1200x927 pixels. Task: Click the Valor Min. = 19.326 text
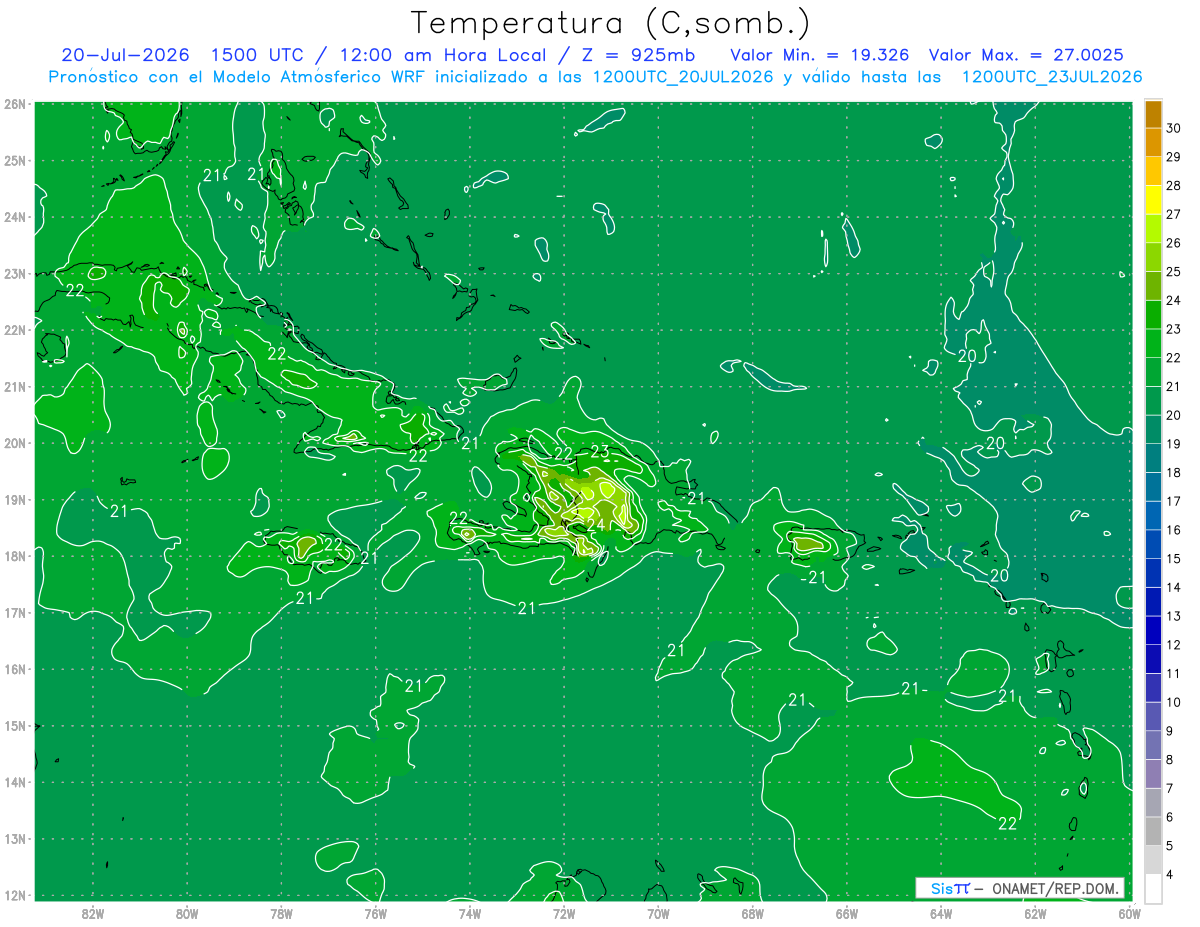tap(820, 55)
